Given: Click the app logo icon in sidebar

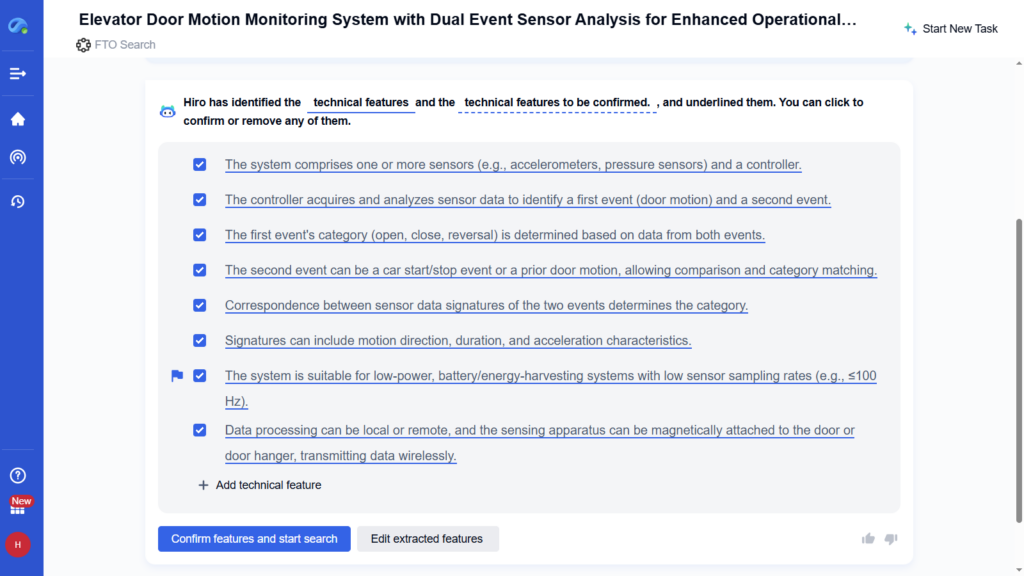Looking at the screenshot, I should [x=18, y=26].
